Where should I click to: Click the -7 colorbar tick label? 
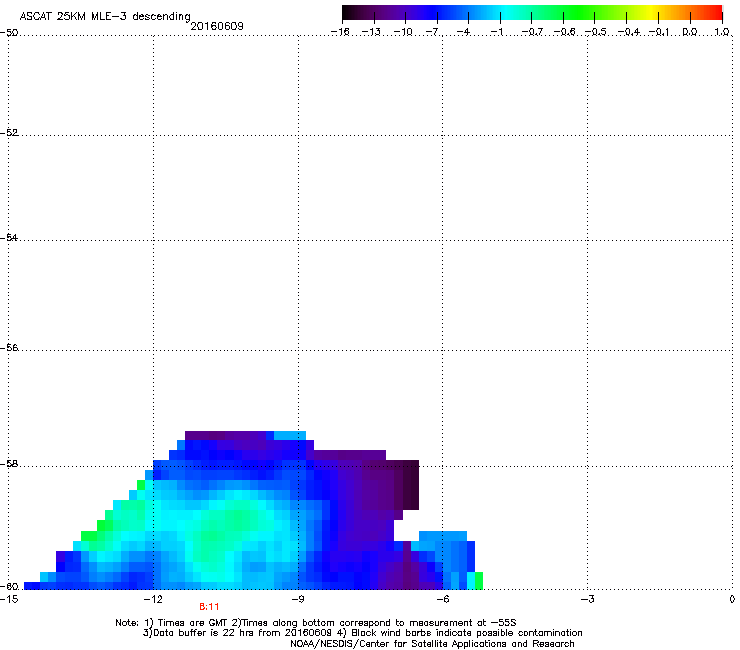click(434, 32)
